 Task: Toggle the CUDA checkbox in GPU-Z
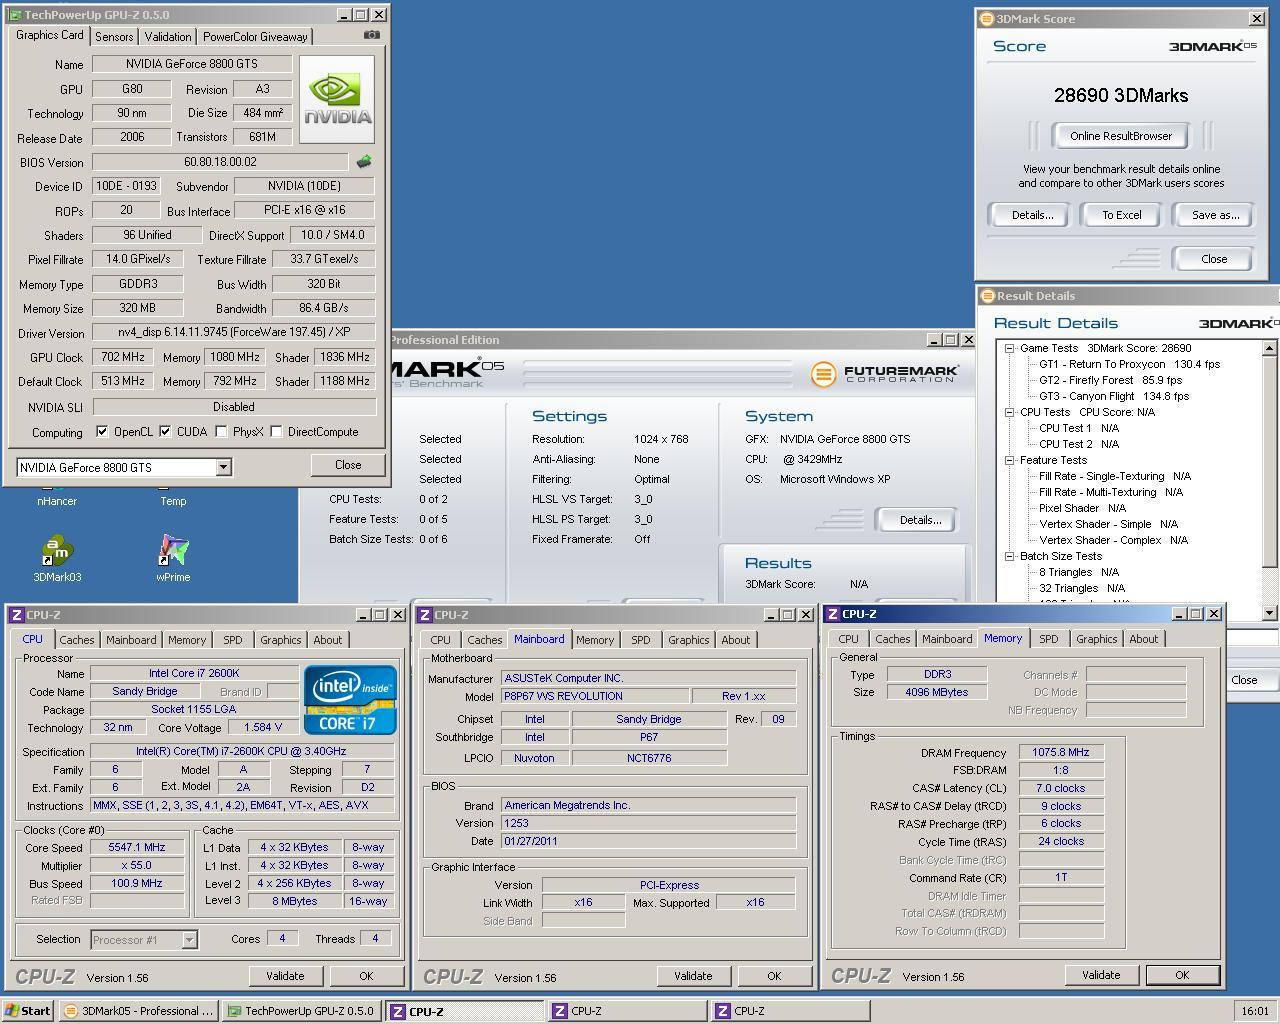click(166, 432)
